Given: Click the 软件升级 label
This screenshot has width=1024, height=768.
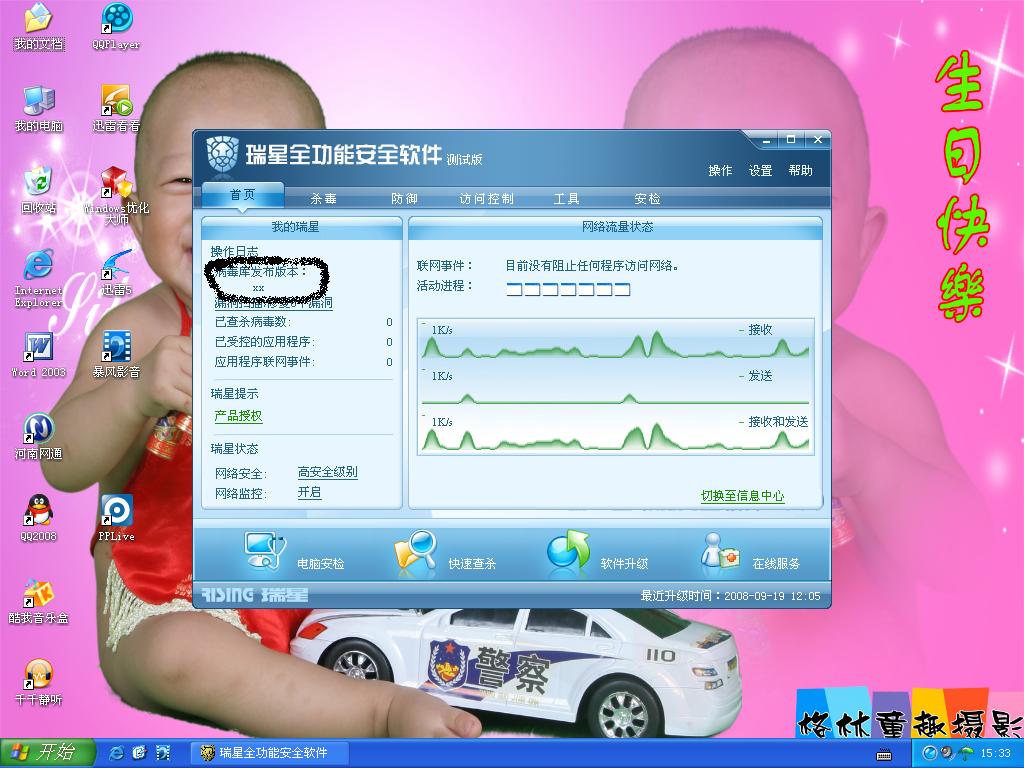Looking at the screenshot, I should (x=624, y=563).
